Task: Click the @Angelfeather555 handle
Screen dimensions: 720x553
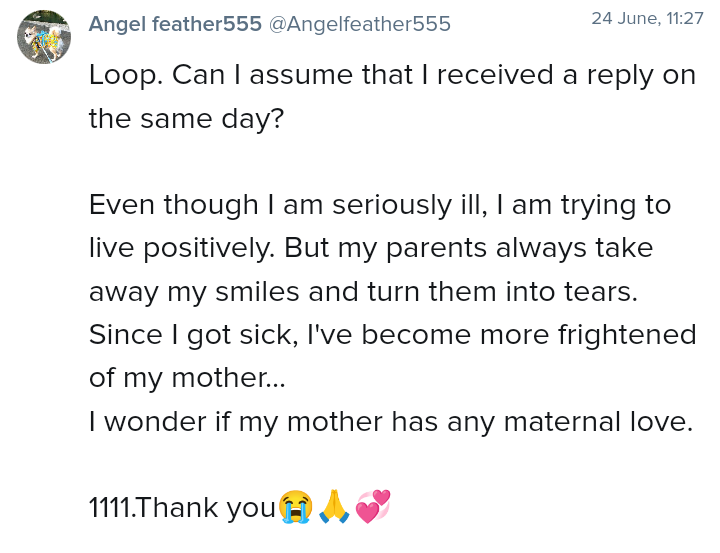Action: (359, 24)
